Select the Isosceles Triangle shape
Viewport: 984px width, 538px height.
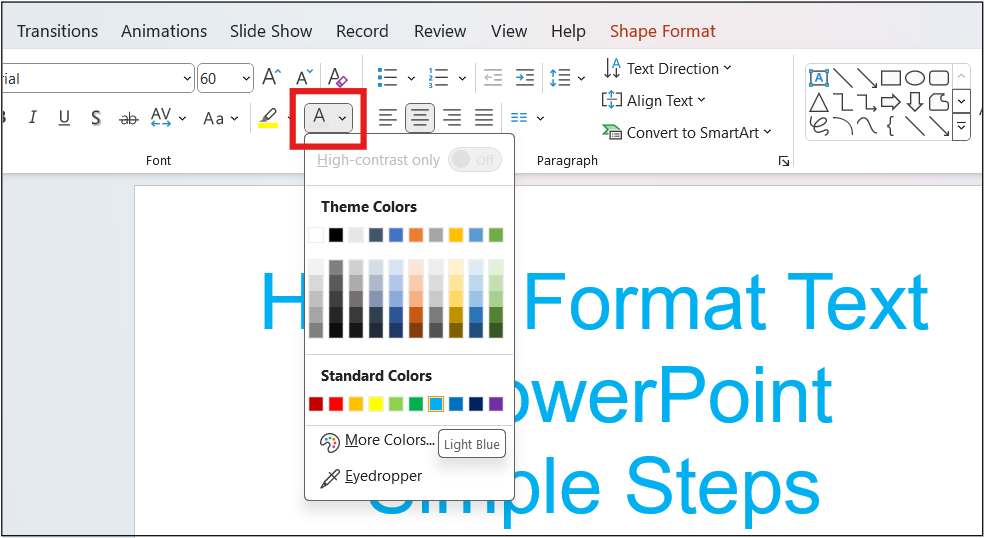[x=818, y=102]
